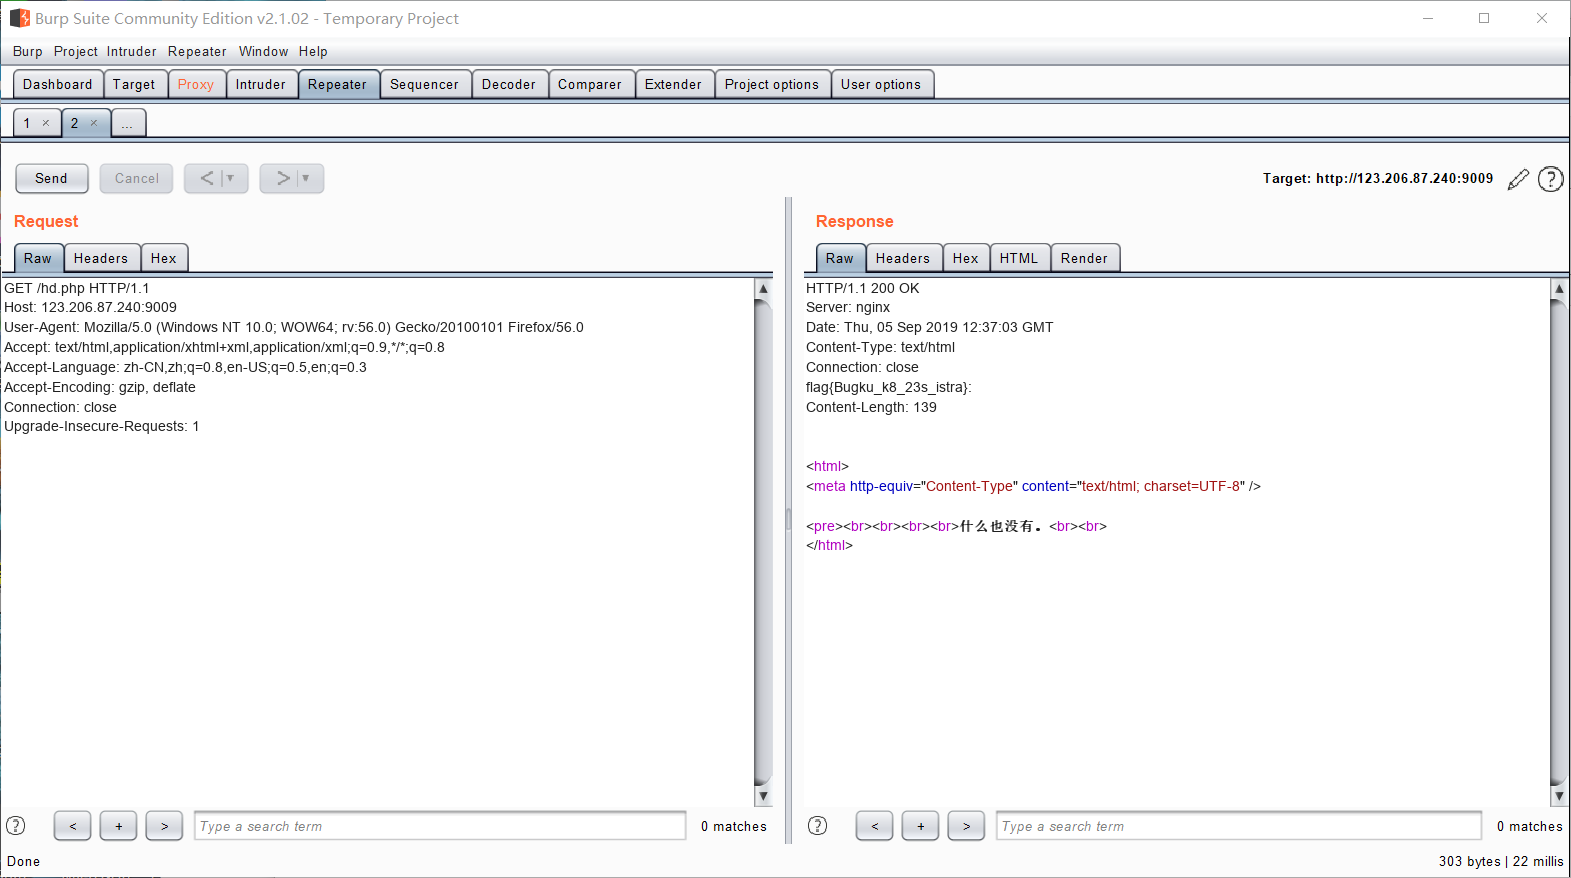This screenshot has height=878, width=1571.
Task: Click the Burp Suite logo in title bar
Action: pos(19,18)
